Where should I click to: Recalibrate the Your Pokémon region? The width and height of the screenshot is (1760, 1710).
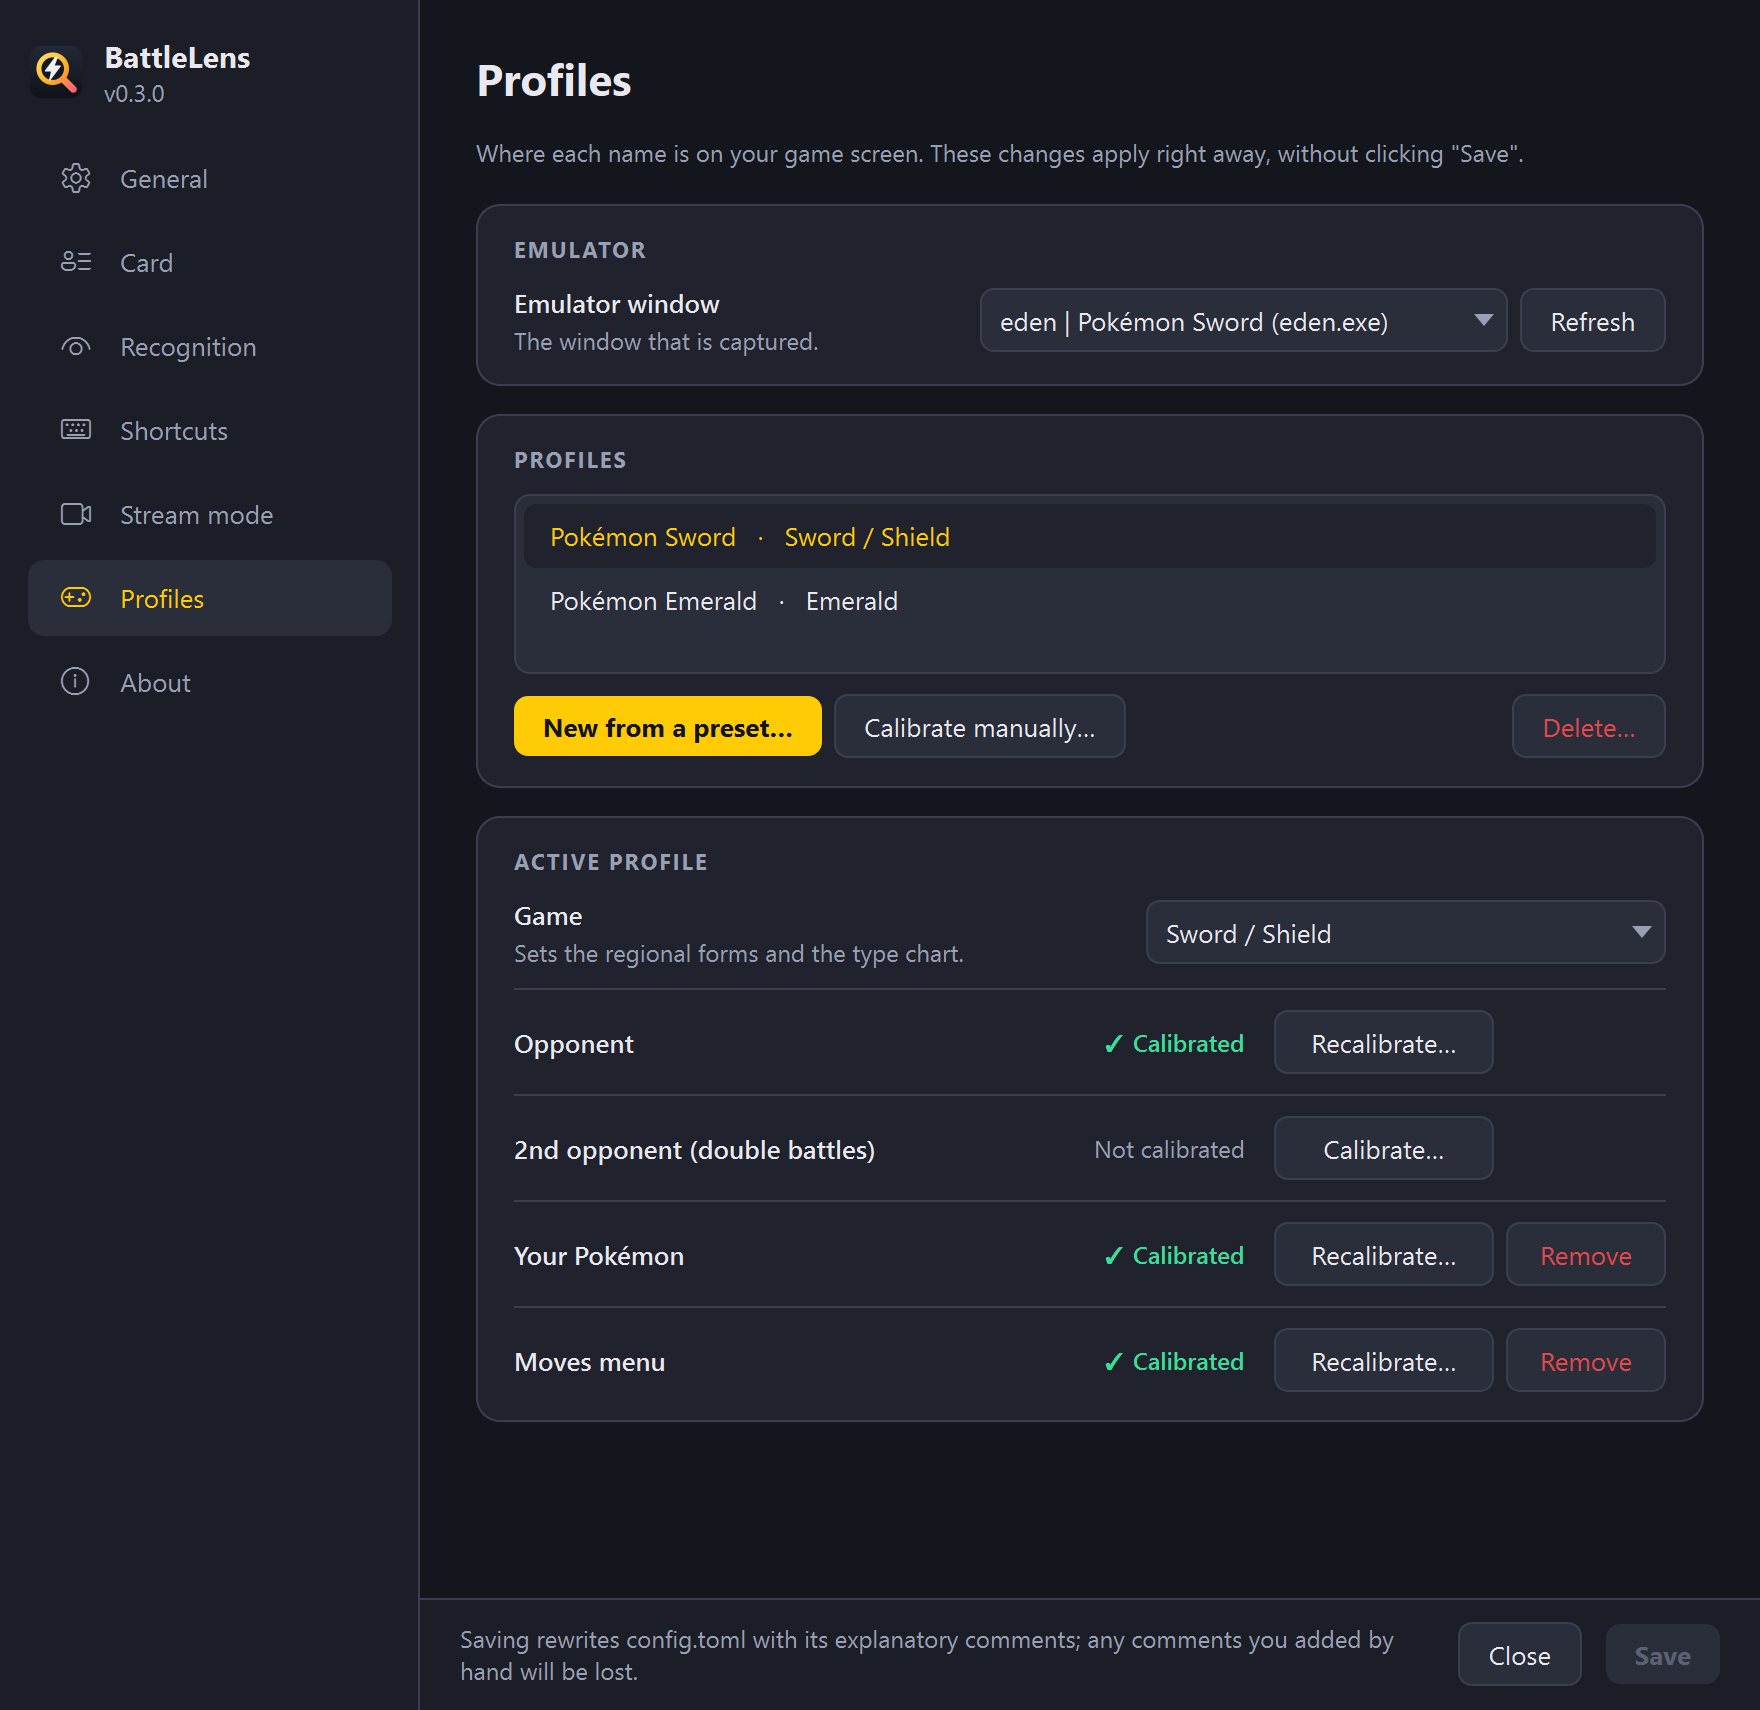pyautogui.click(x=1383, y=1255)
